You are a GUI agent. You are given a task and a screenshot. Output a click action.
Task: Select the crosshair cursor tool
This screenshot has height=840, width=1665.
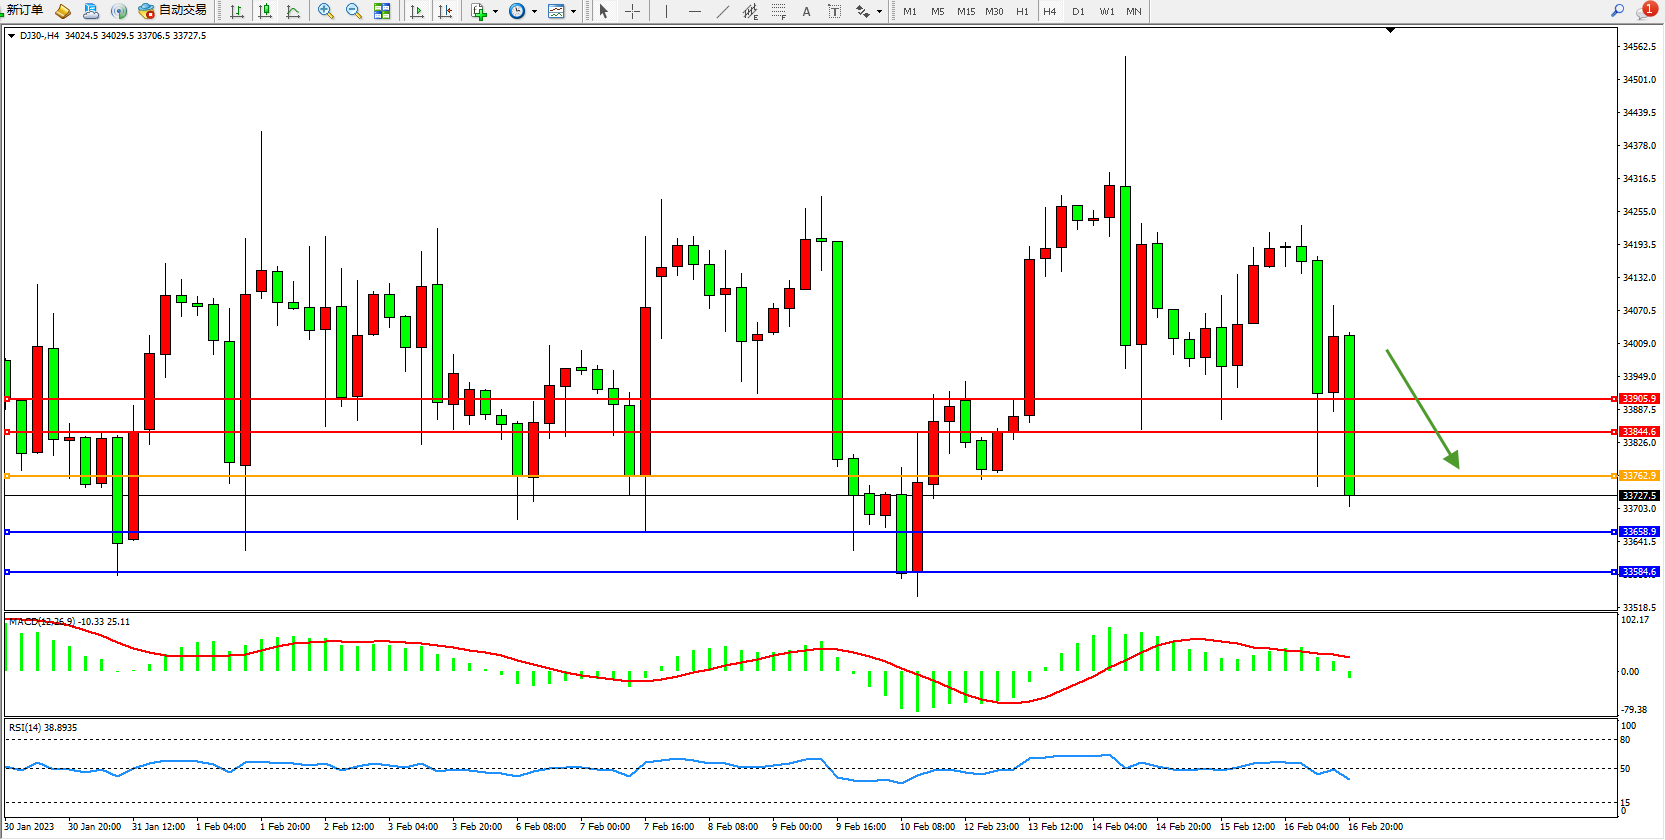tap(632, 11)
